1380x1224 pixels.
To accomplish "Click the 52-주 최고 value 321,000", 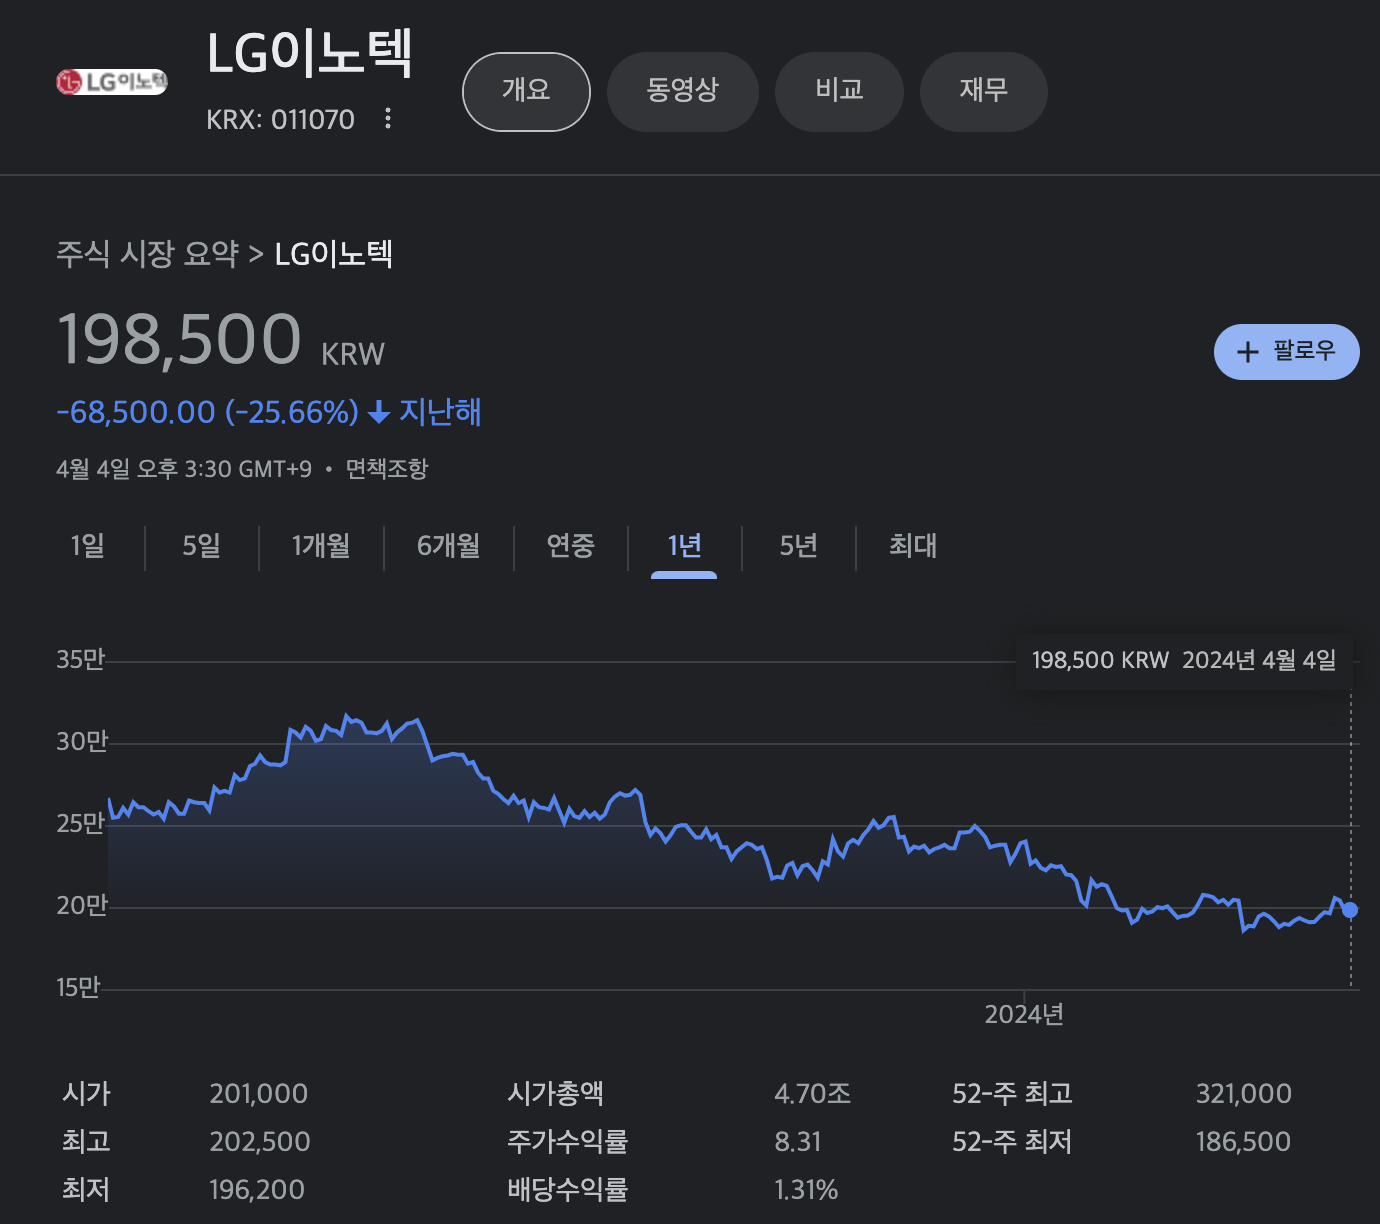I will coord(1244,1094).
